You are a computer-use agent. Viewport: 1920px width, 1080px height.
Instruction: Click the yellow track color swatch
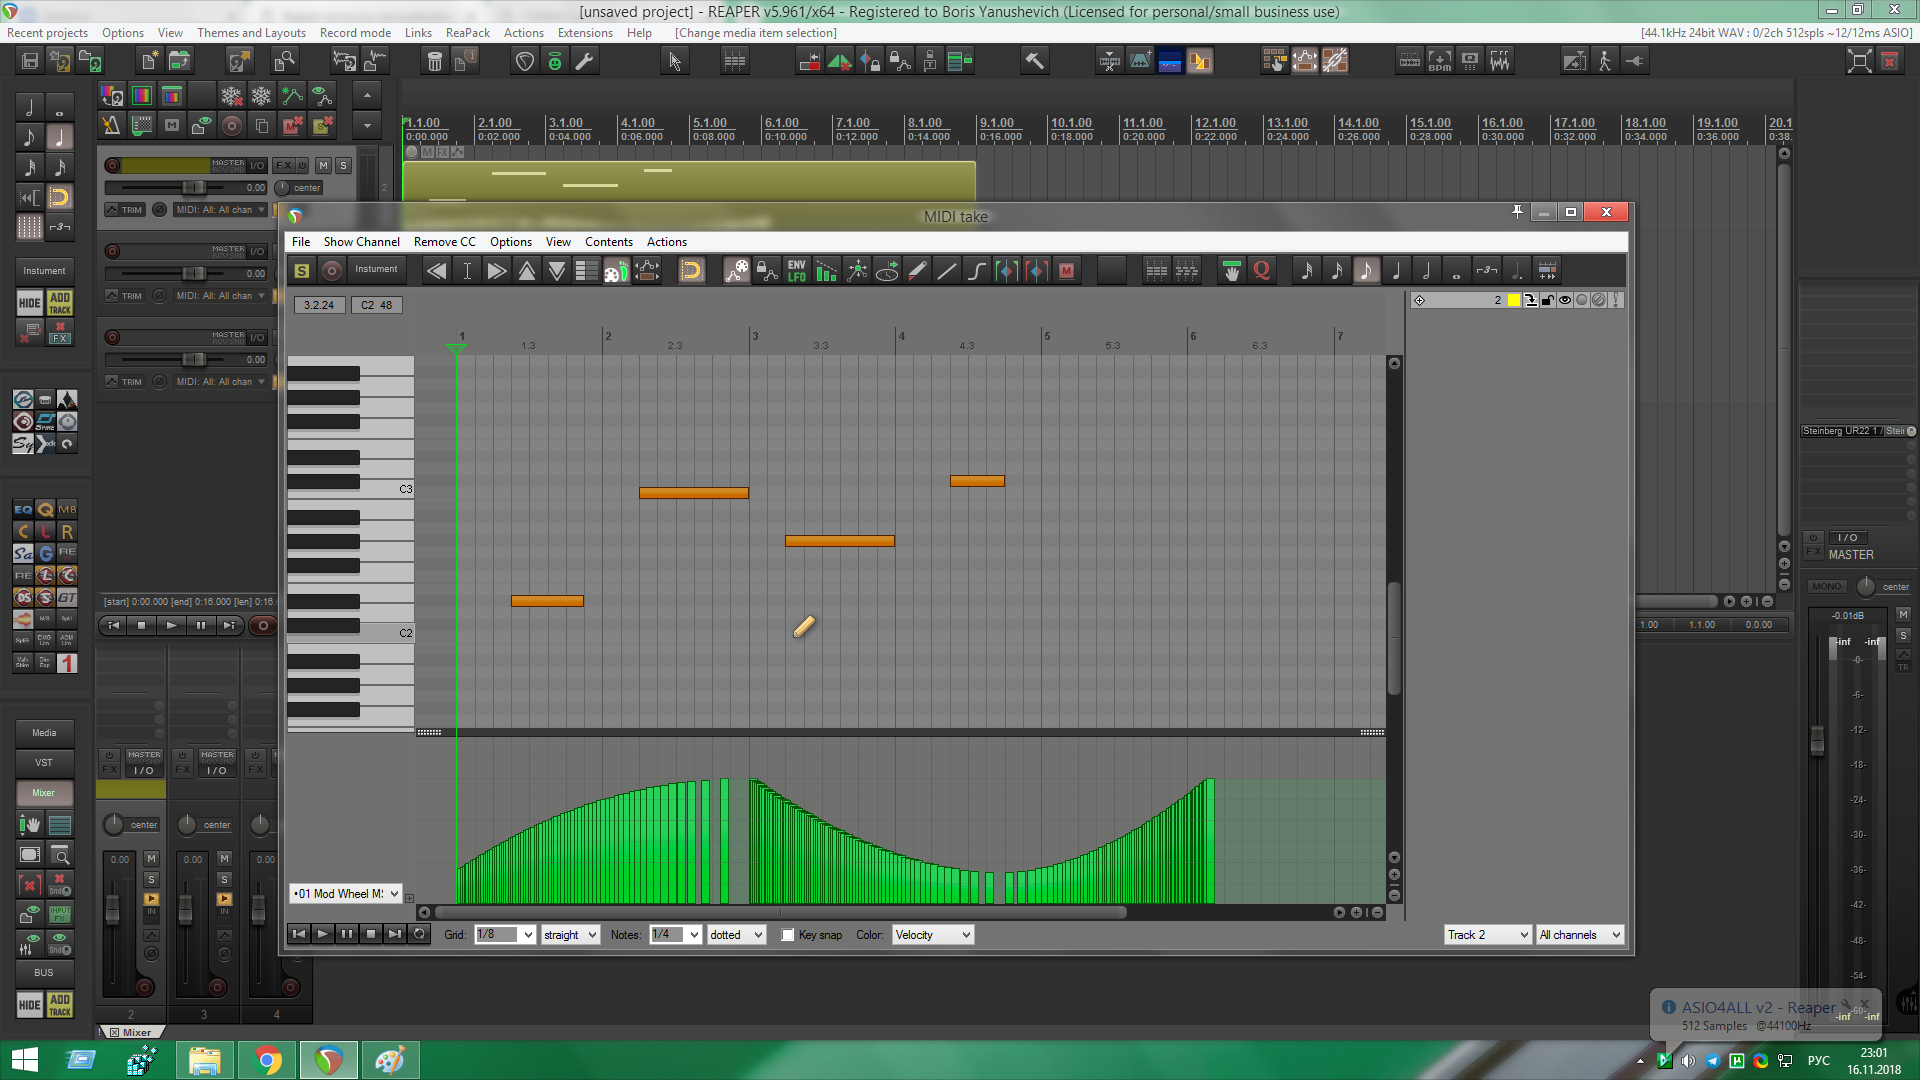click(1514, 300)
